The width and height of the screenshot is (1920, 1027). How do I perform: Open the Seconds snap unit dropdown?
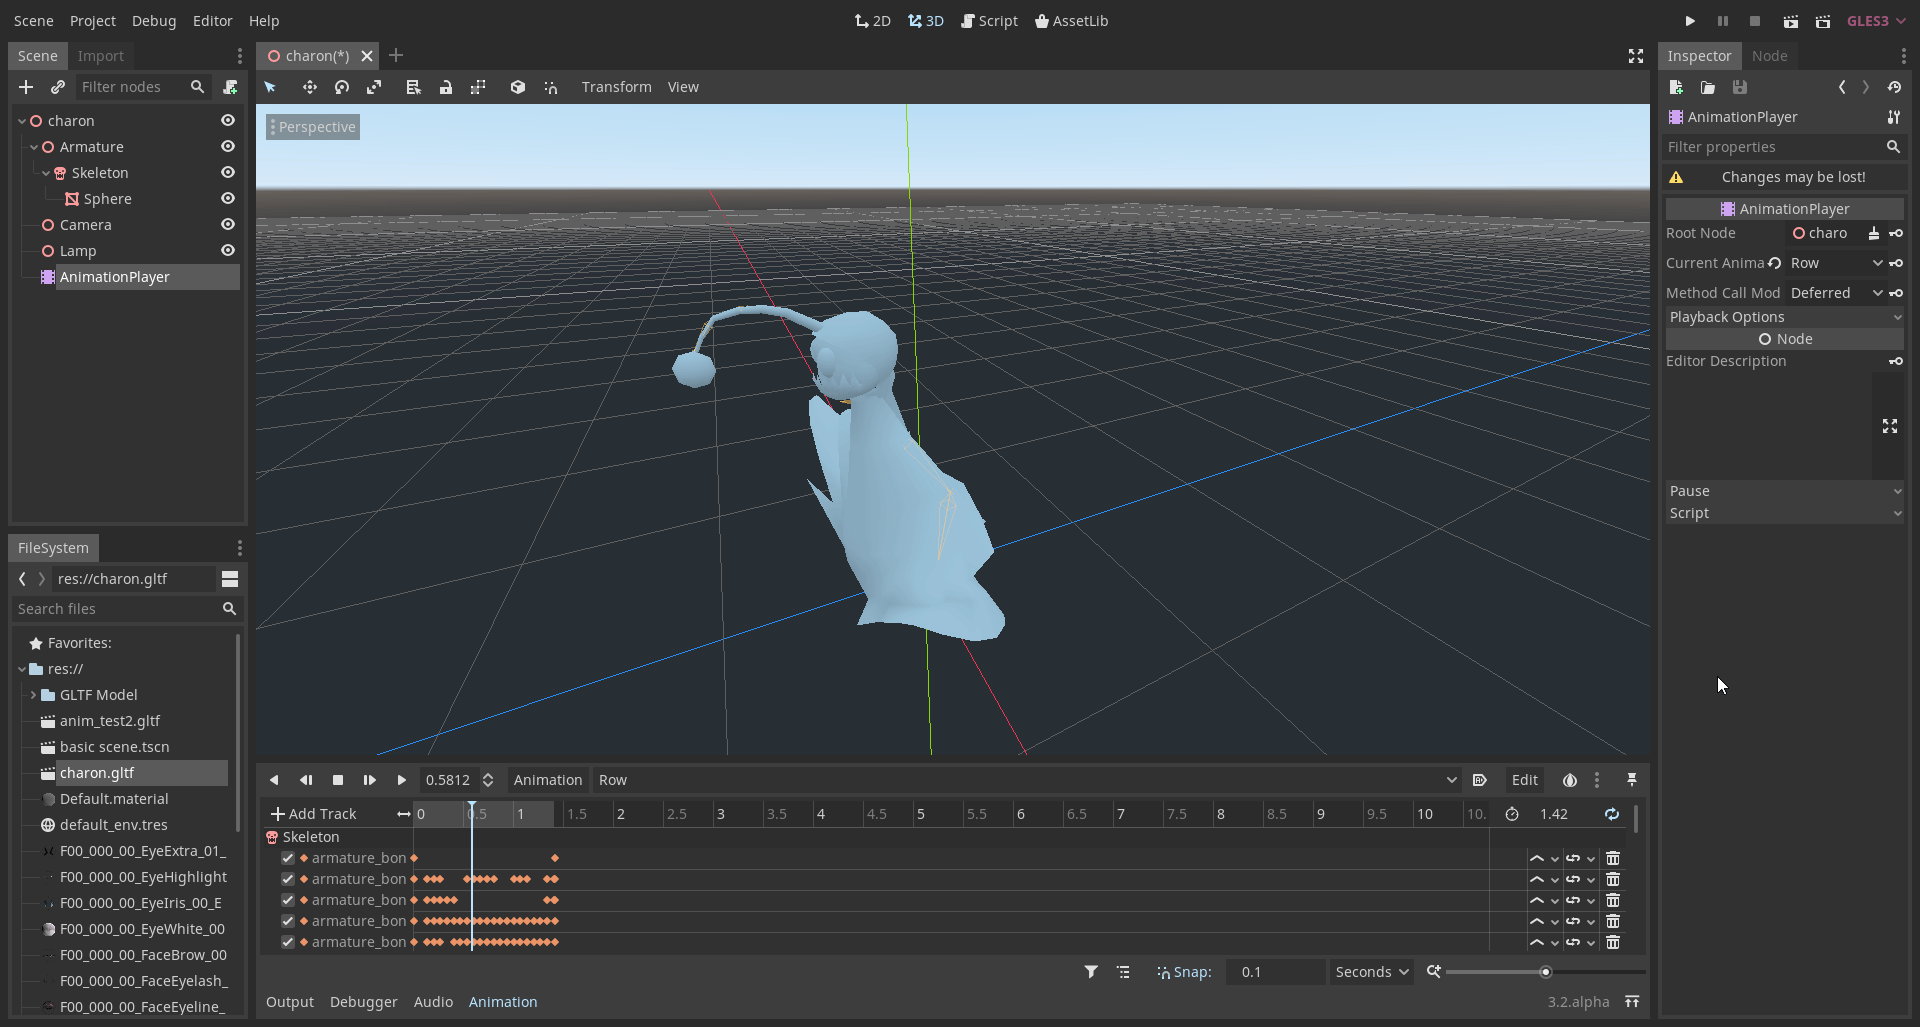pos(1370,971)
